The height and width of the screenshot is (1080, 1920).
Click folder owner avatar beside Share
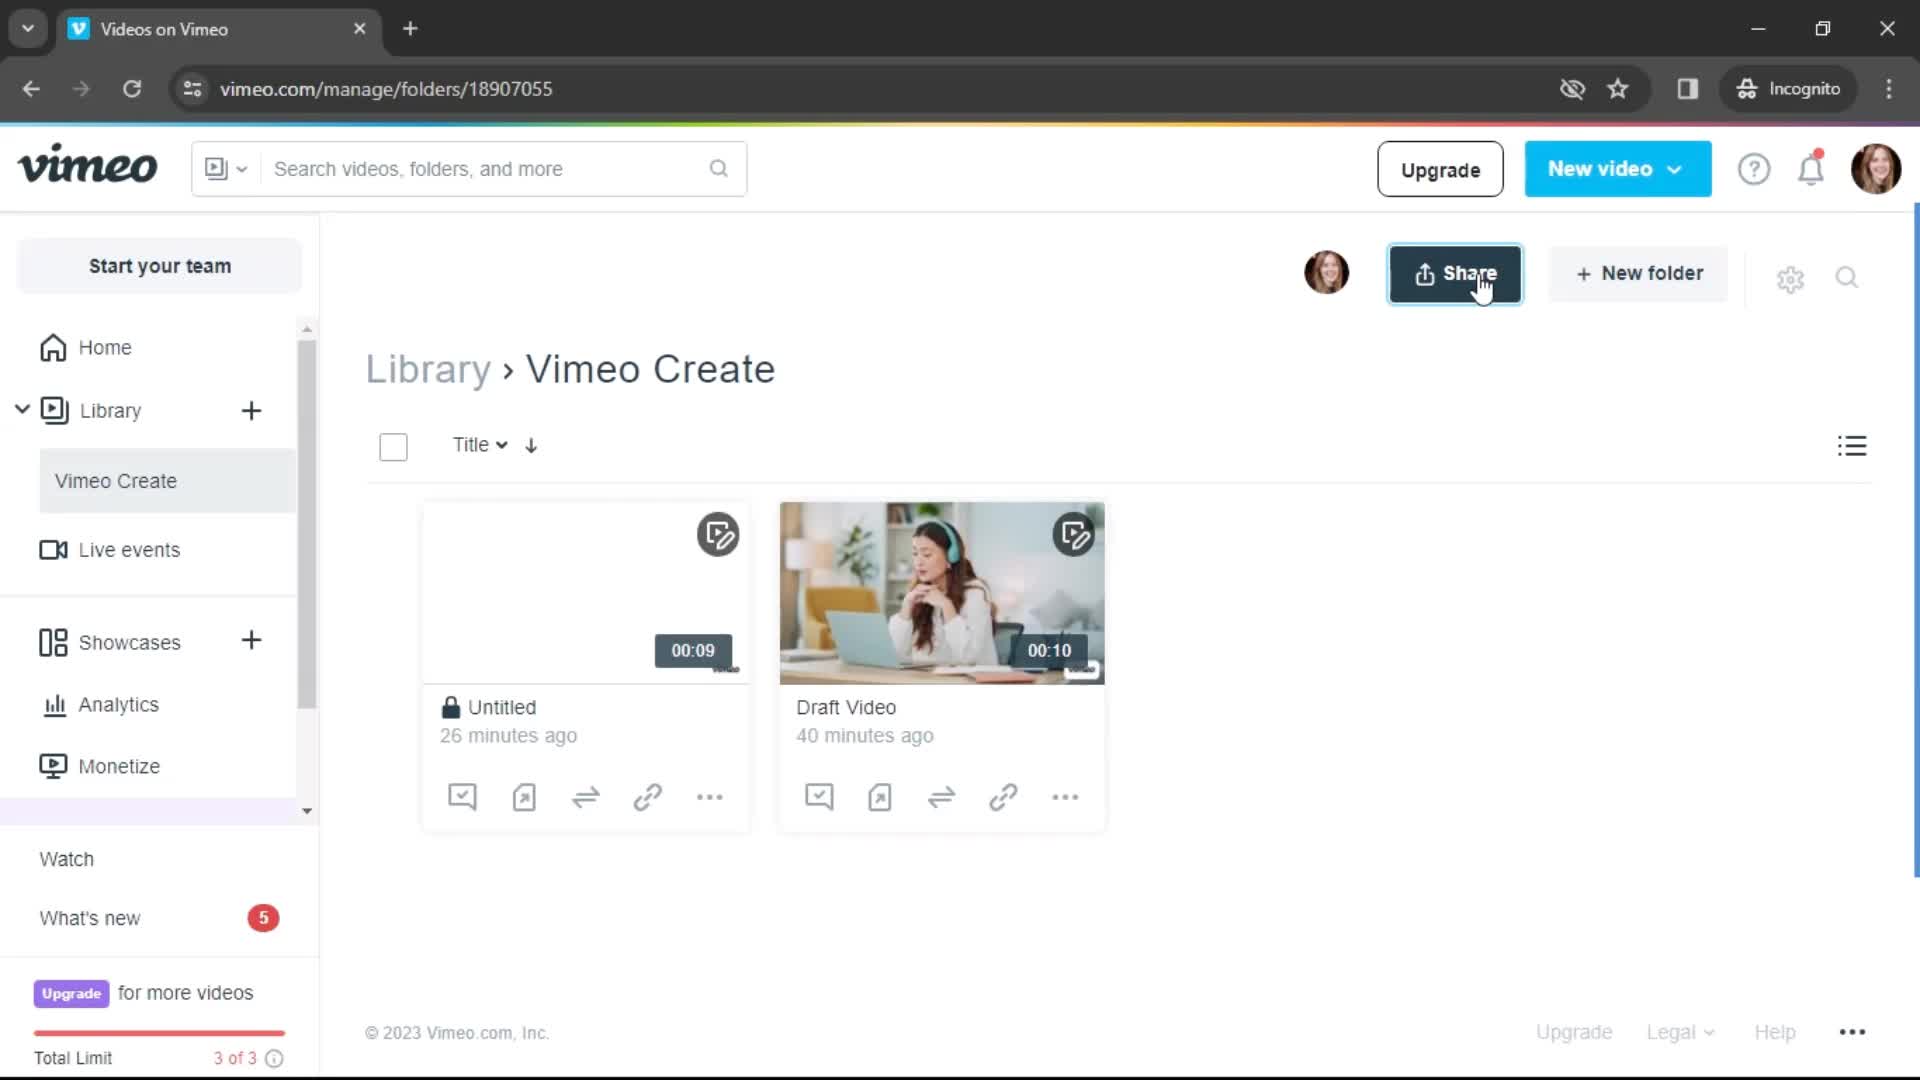tap(1326, 272)
